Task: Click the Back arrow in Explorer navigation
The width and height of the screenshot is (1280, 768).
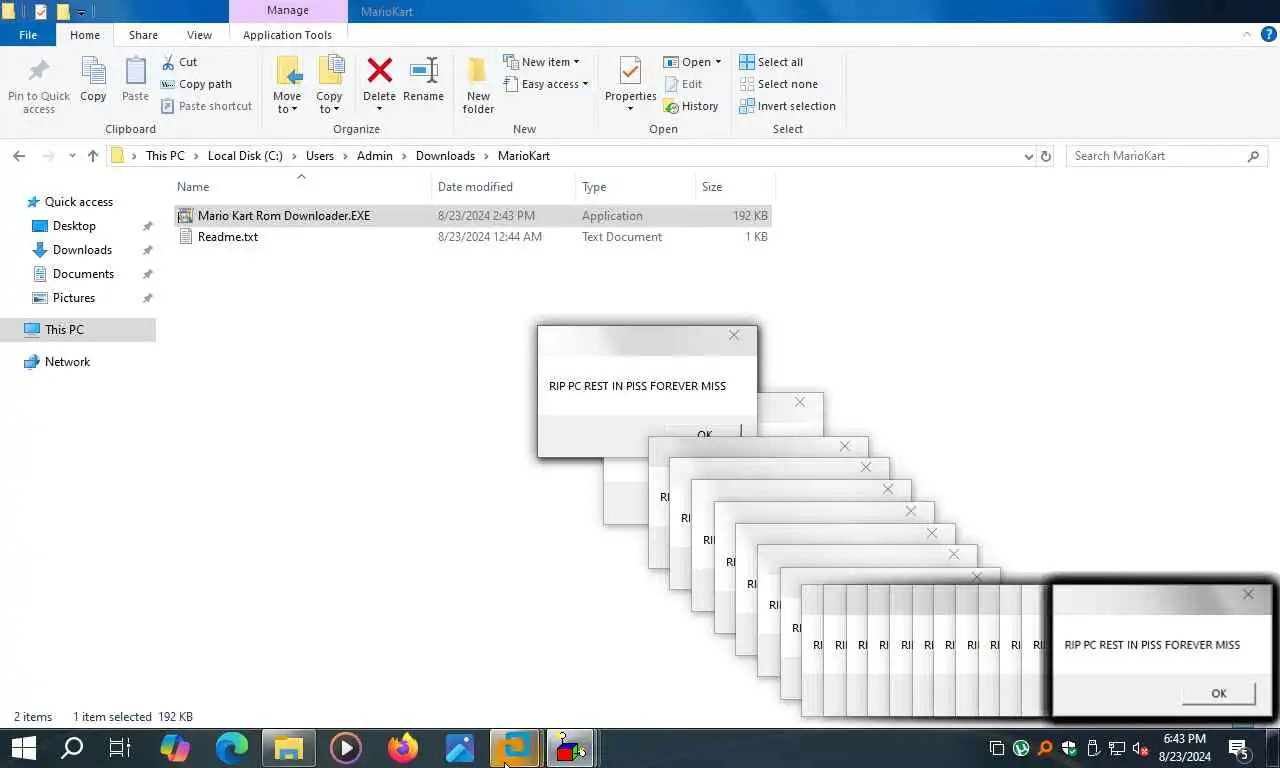Action: [19, 156]
